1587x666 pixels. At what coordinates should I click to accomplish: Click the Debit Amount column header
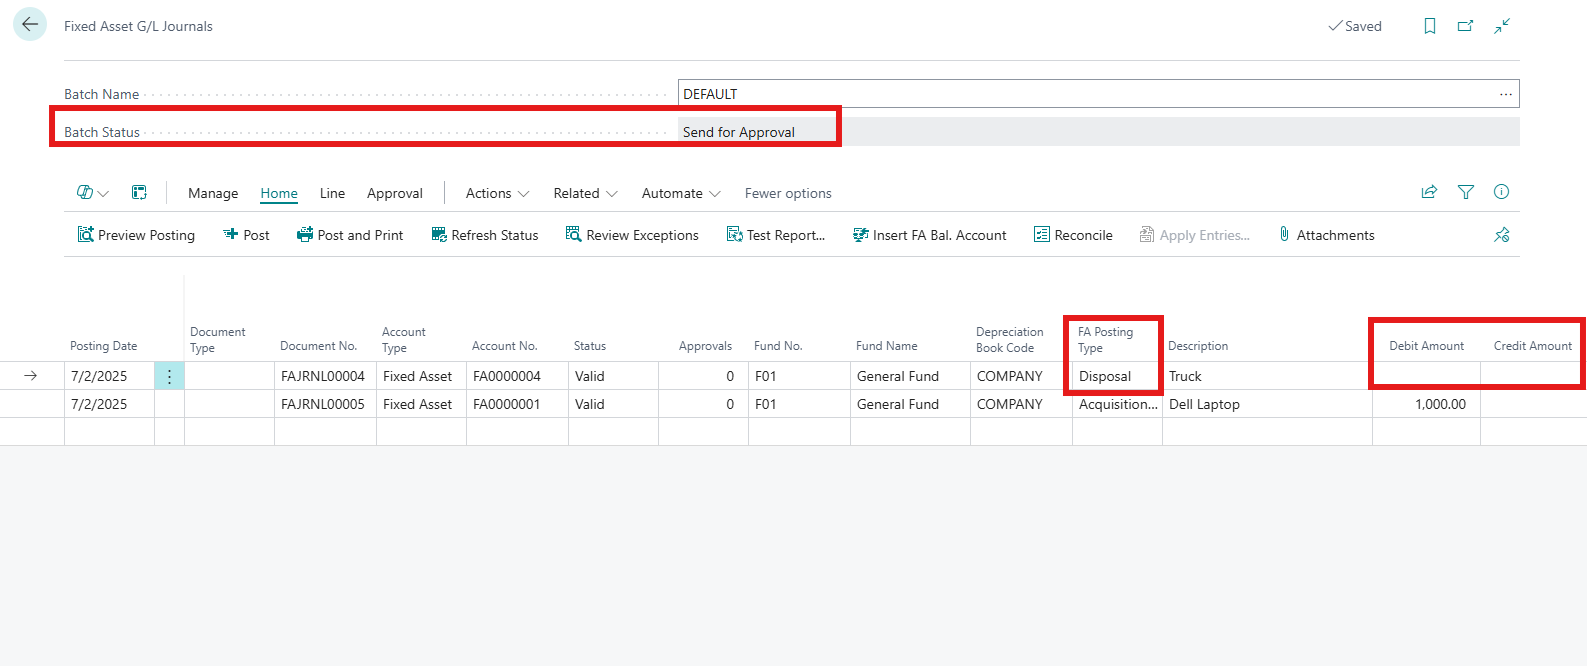click(1426, 346)
